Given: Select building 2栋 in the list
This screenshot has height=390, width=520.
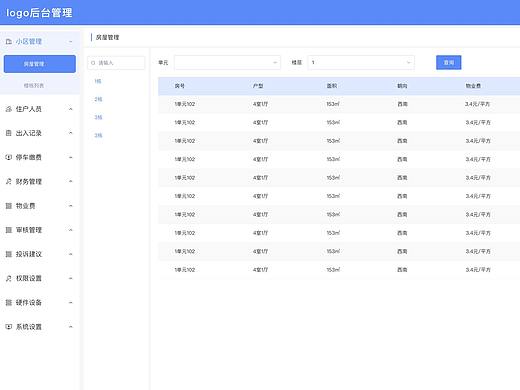Looking at the screenshot, I should (x=98, y=99).
